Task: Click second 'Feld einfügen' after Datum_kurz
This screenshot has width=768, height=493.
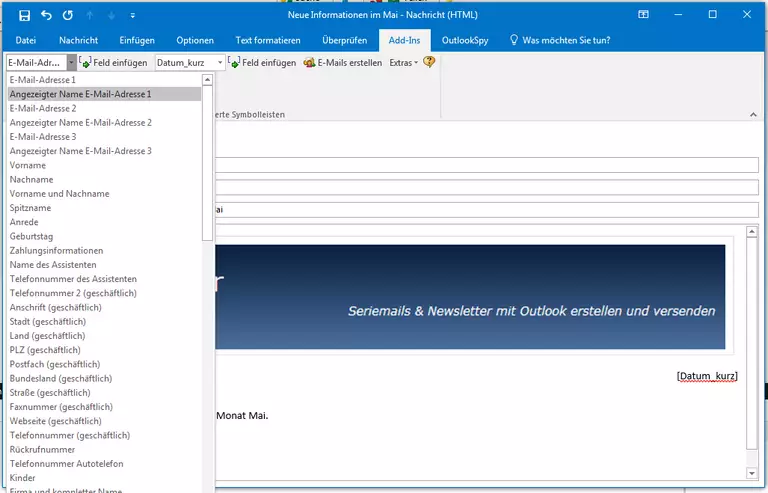Action: click(263, 62)
